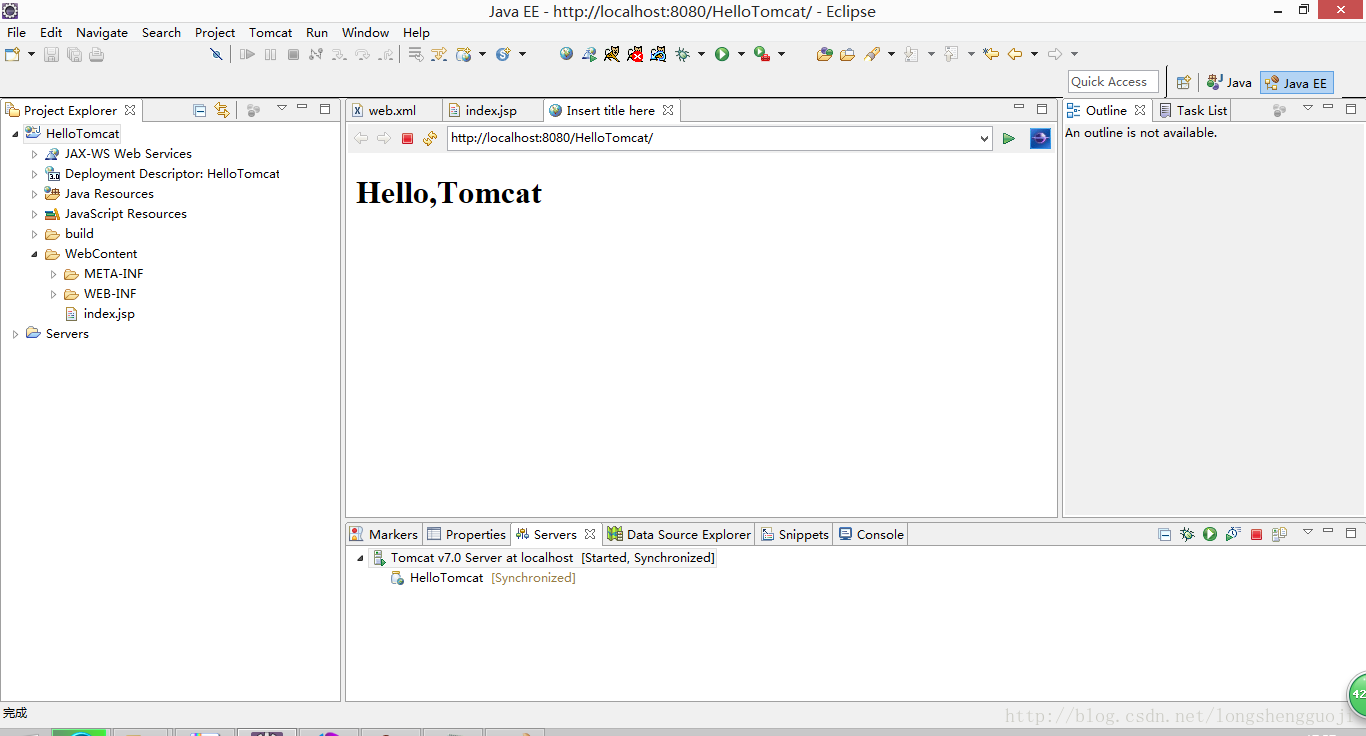This screenshot has height=736, width=1366.
Task: Click green Start server icon in Servers view
Action: point(1210,534)
